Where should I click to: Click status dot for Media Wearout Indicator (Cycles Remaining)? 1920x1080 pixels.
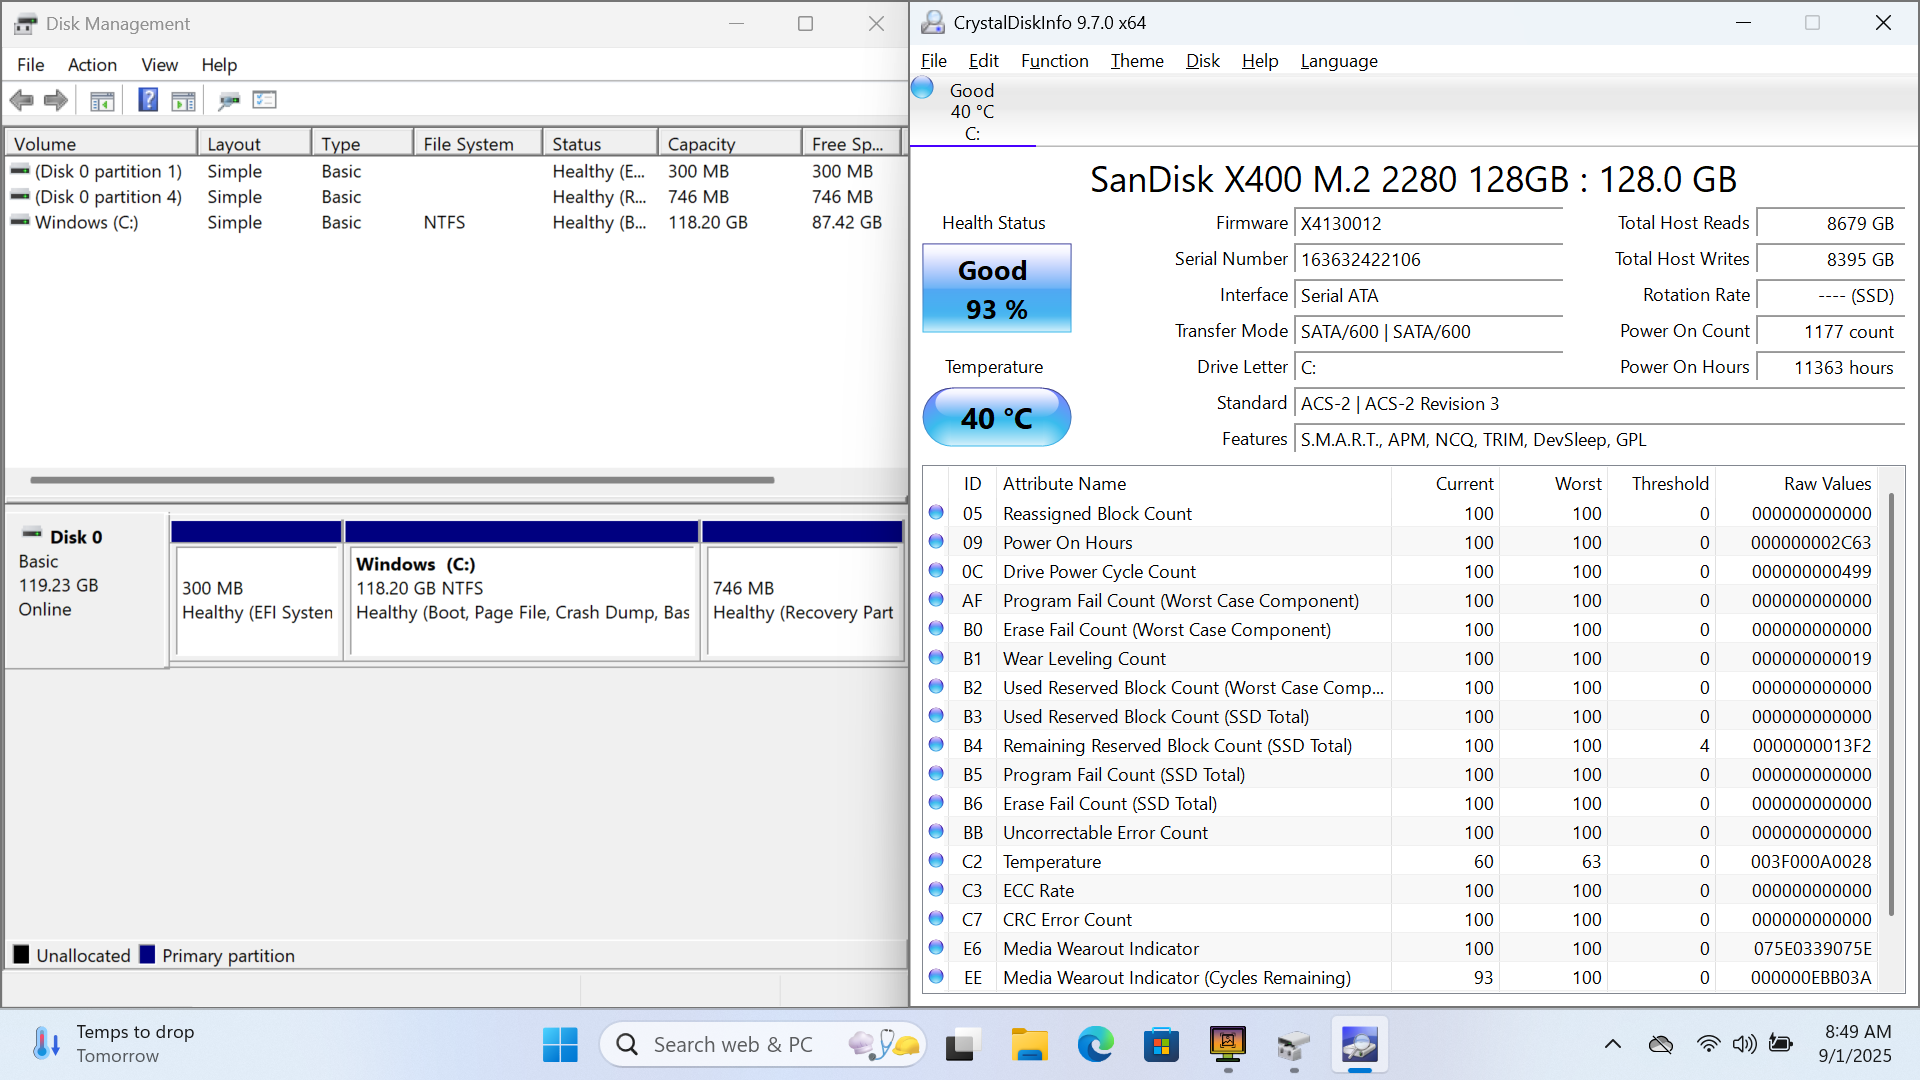(936, 977)
